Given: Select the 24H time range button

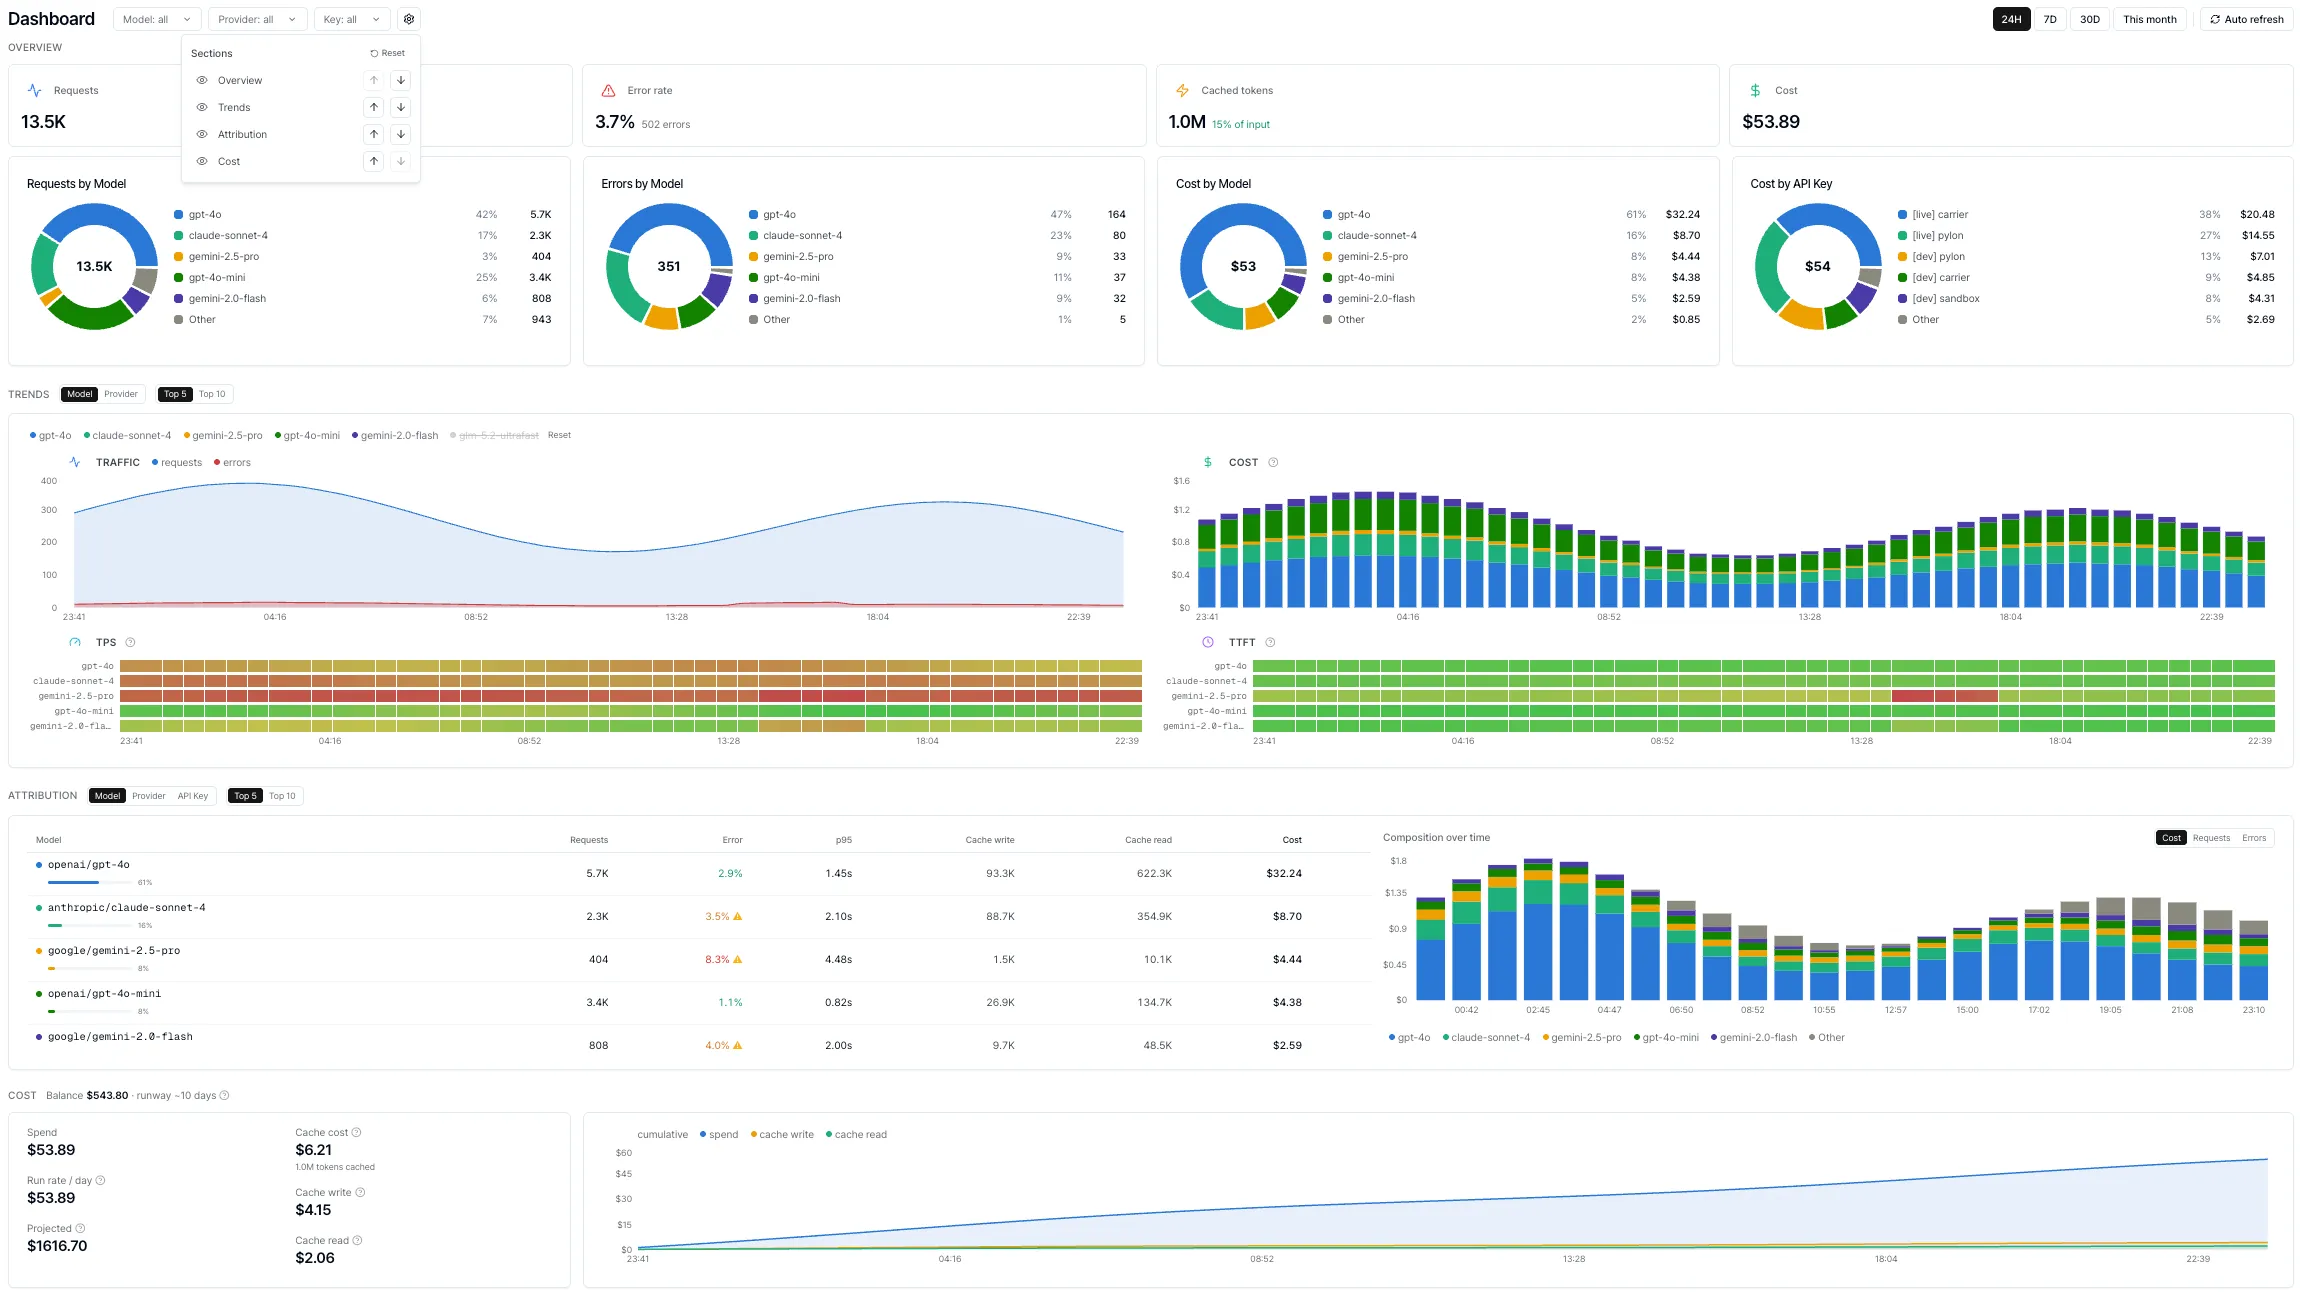Looking at the screenshot, I should tap(2011, 19).
